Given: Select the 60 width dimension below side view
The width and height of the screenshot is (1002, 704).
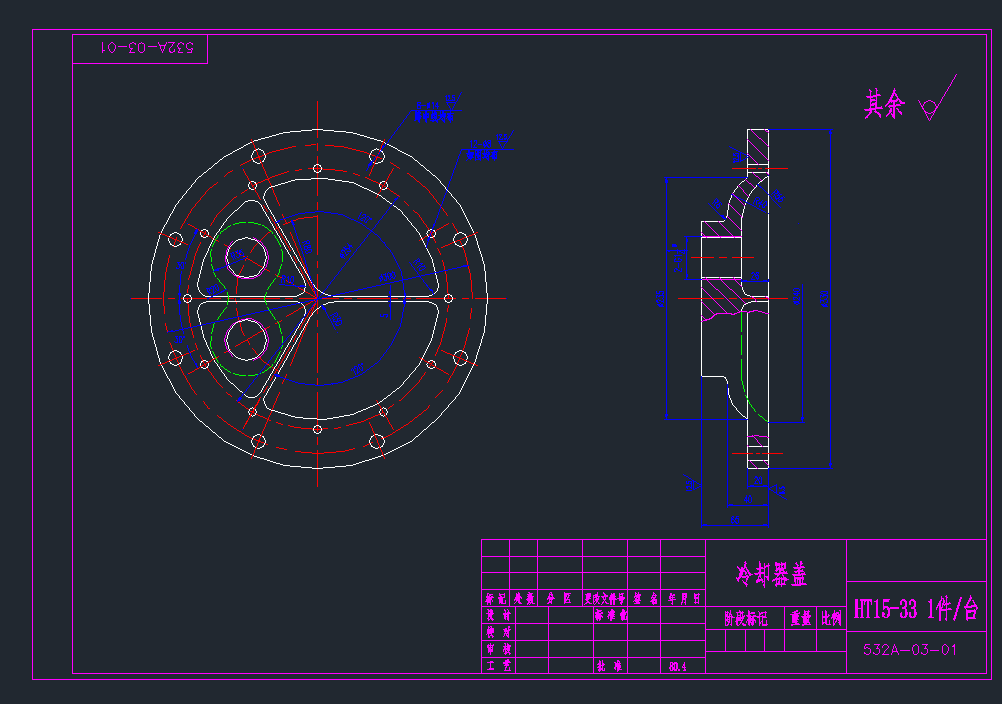Looking at the screenshot, I should click(x=735, y=519).
